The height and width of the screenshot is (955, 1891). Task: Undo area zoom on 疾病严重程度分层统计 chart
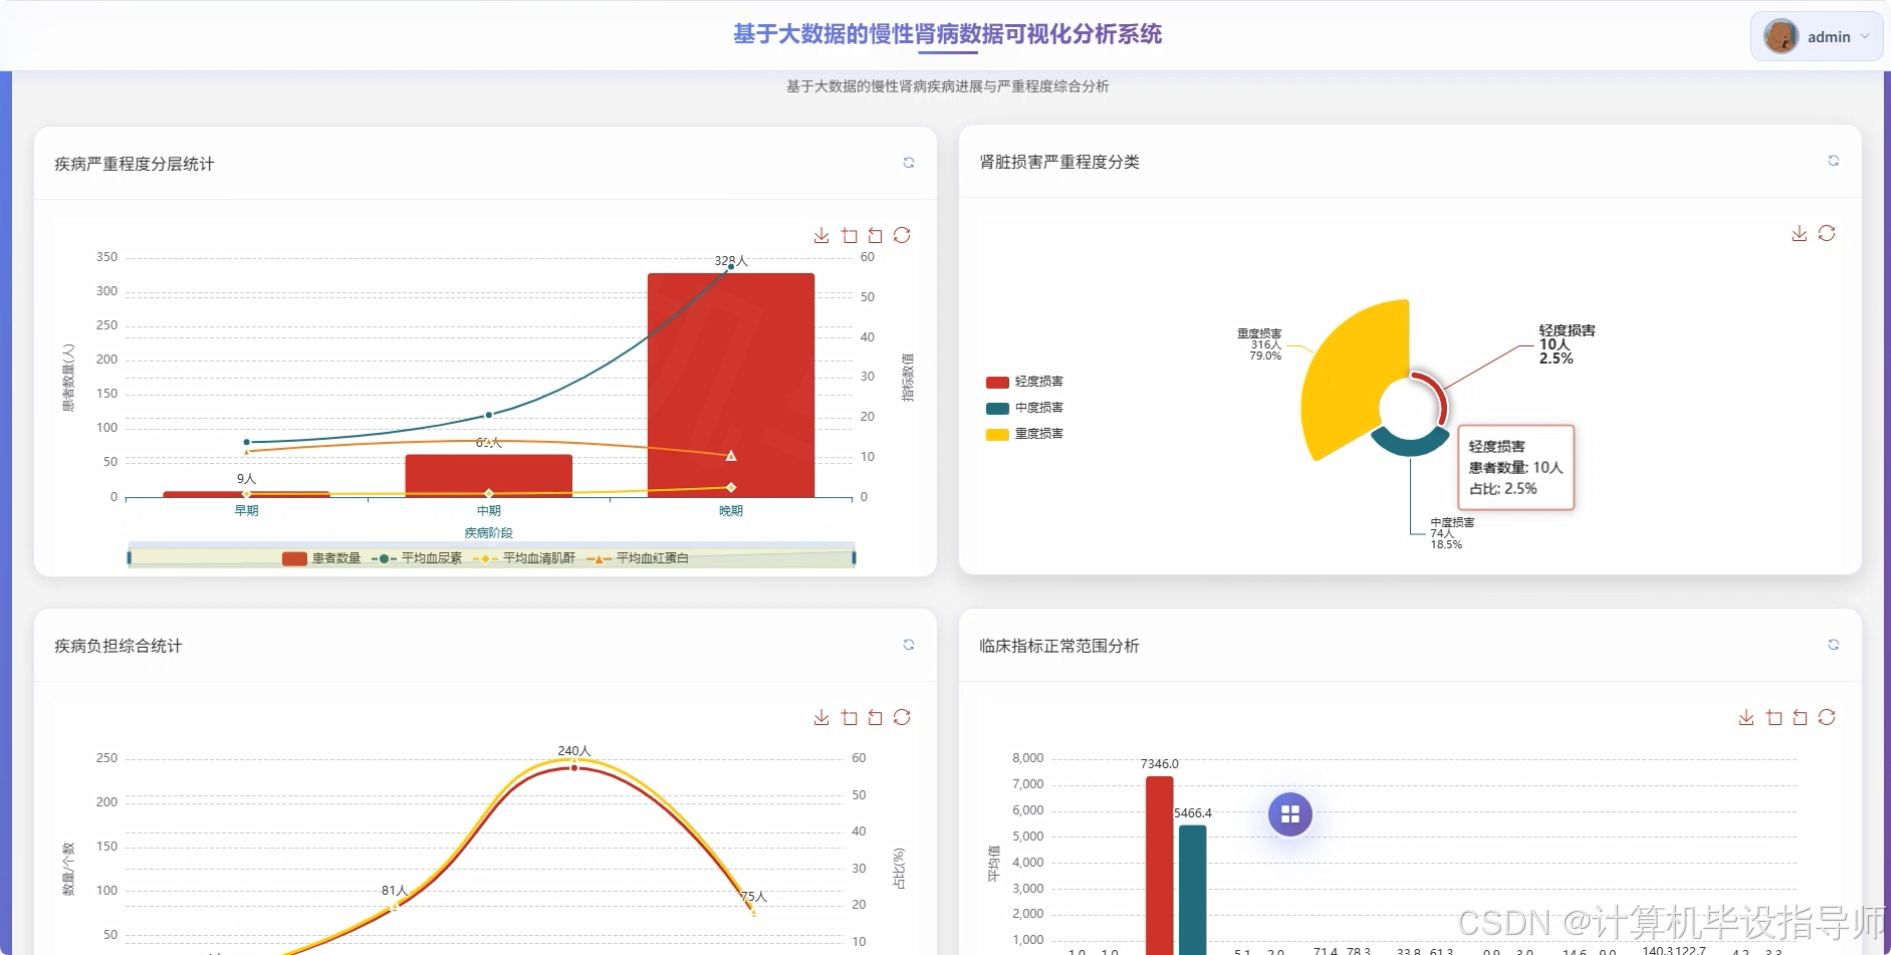pos(875,235)
